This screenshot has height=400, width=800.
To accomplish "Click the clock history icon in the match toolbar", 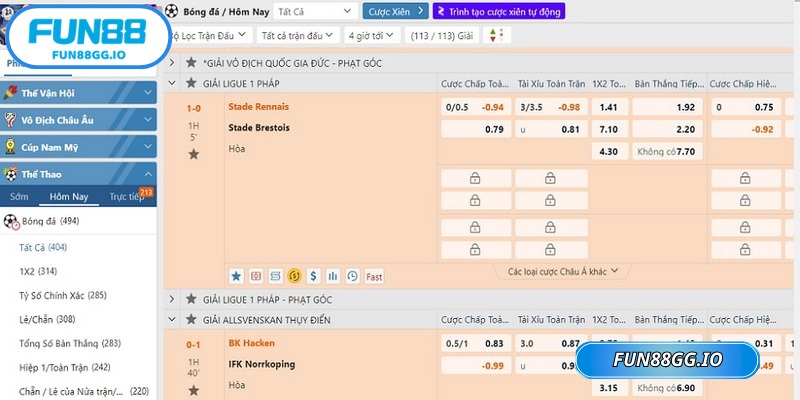I will 352,276.
